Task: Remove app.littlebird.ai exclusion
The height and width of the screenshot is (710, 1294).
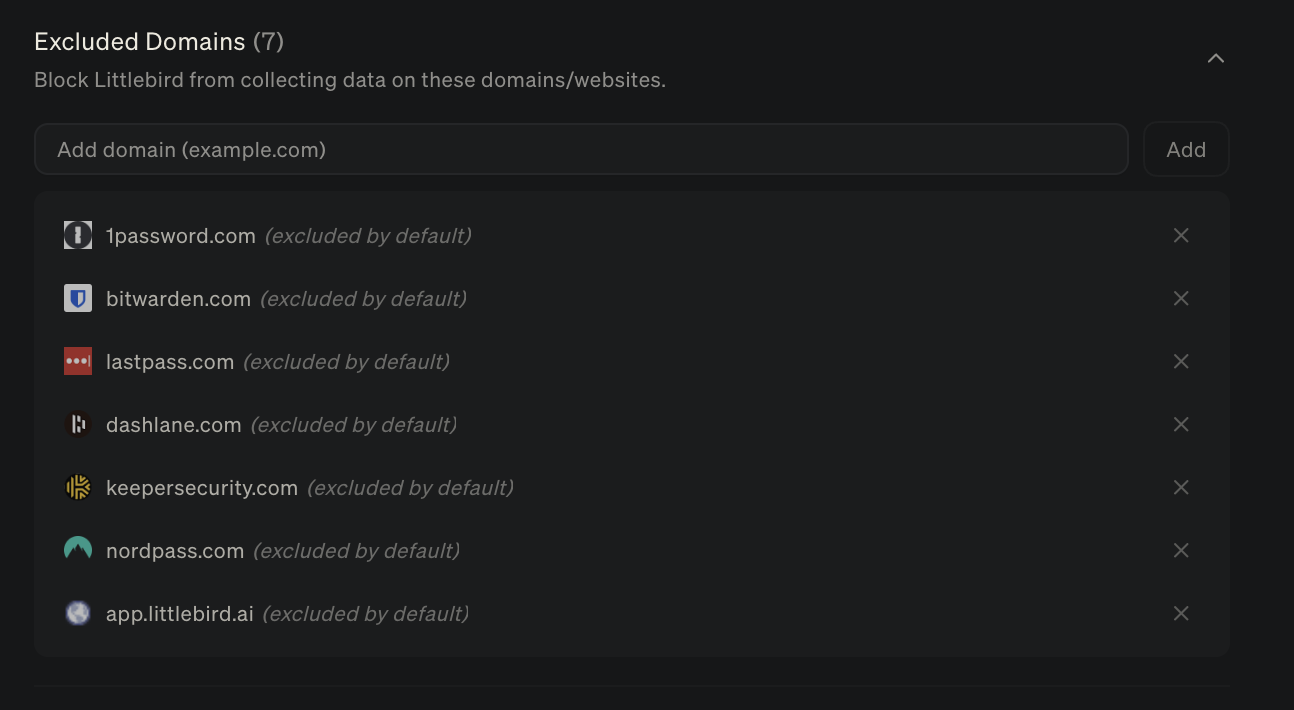Action: pyautogui.click(x=1181, y=613)
